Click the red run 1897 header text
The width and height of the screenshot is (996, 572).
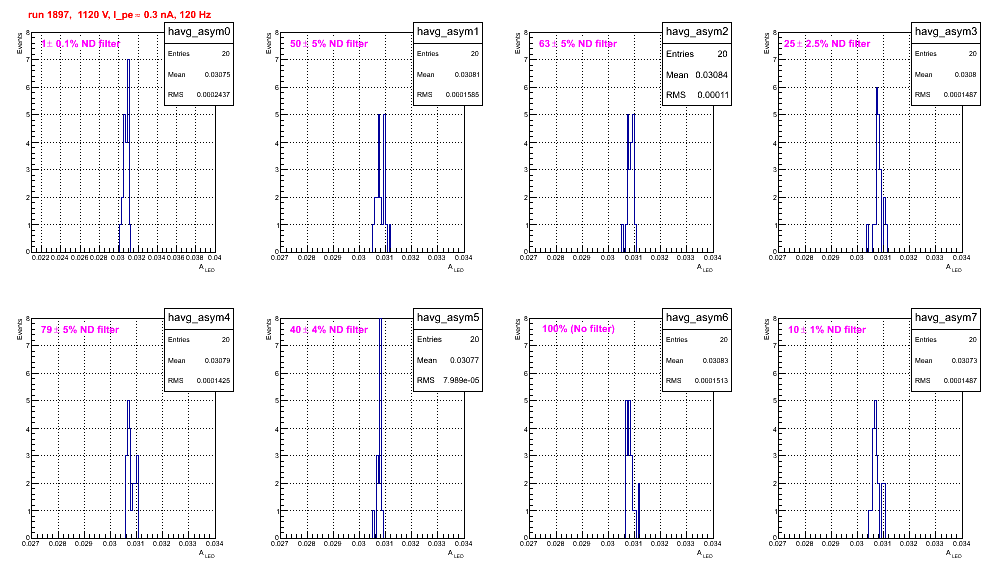tap(119, 15)
